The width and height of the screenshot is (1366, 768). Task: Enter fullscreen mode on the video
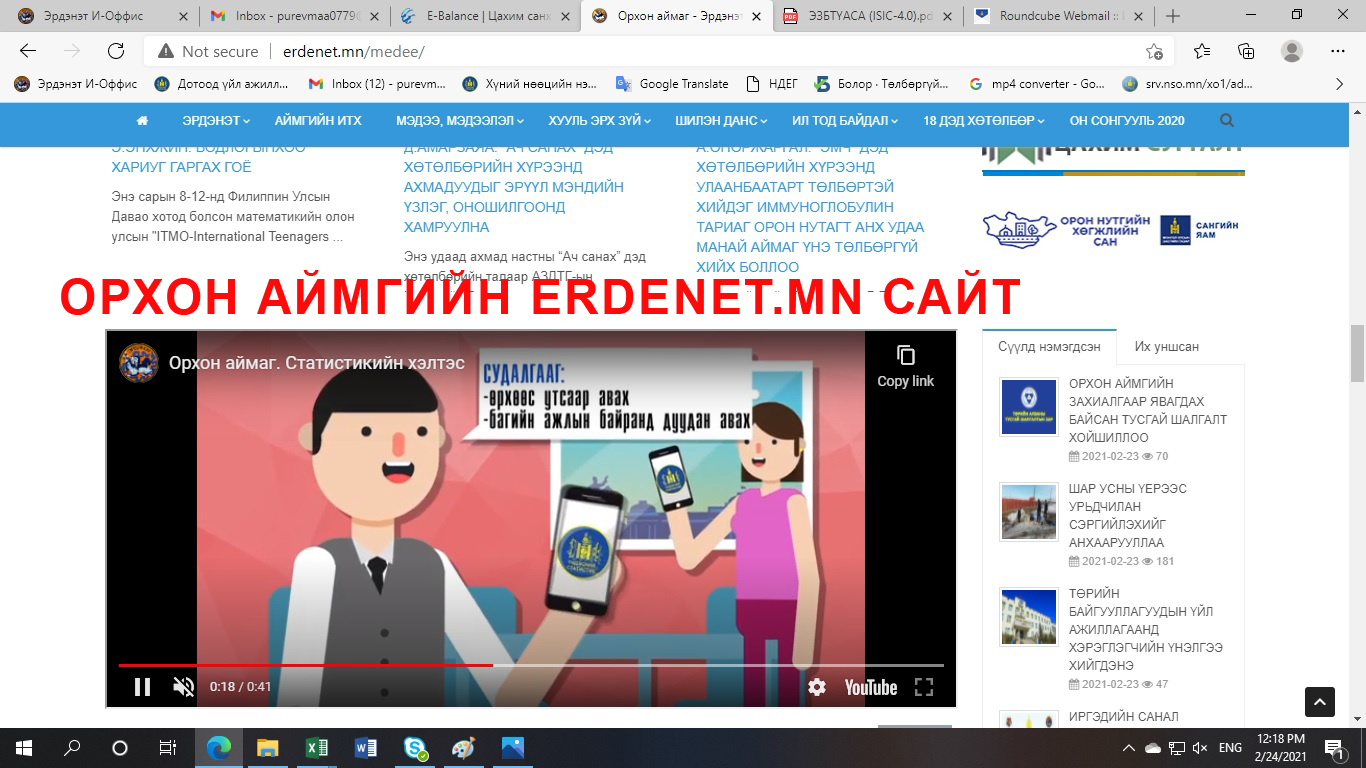point(924,687)
